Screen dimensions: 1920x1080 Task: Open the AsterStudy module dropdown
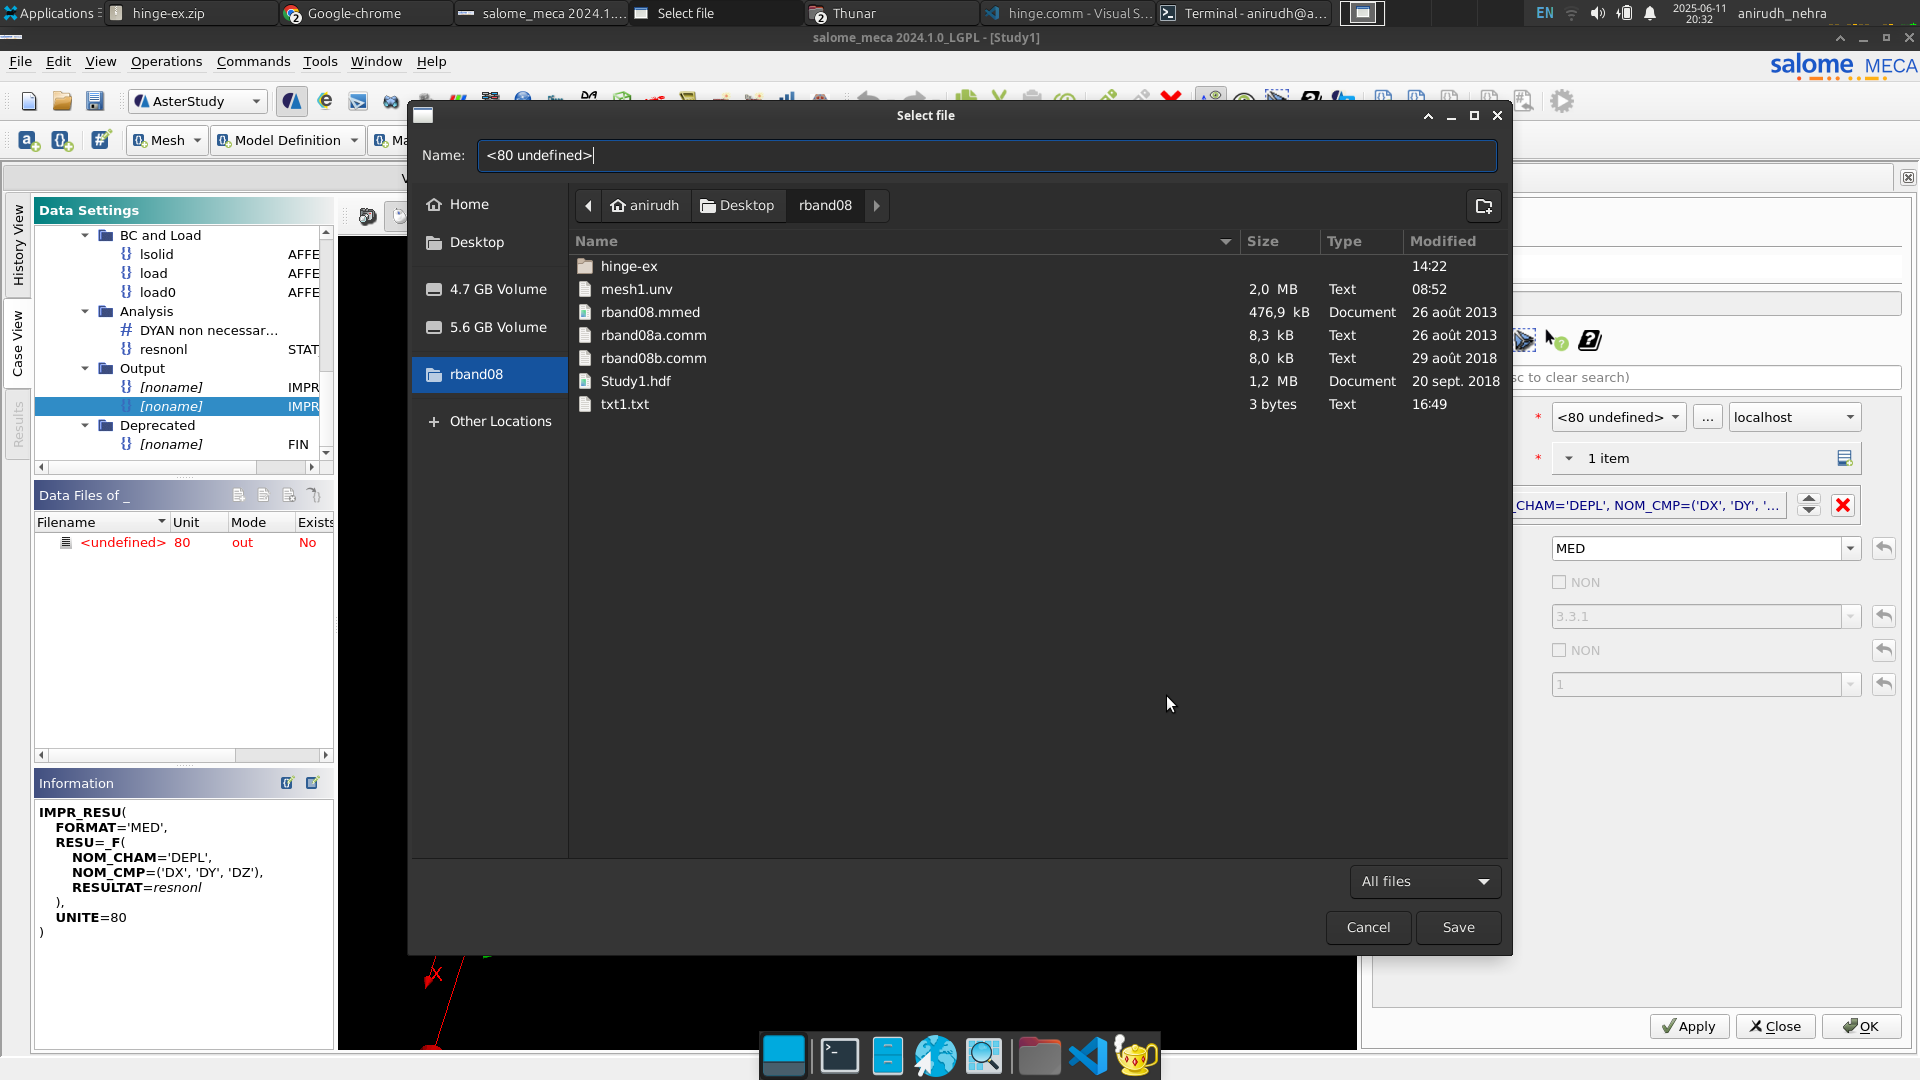point(198,101)
